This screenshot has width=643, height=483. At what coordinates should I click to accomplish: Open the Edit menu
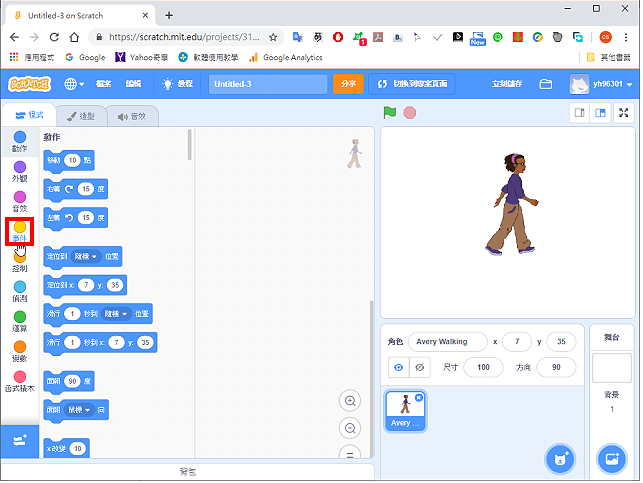click(133, 84)
